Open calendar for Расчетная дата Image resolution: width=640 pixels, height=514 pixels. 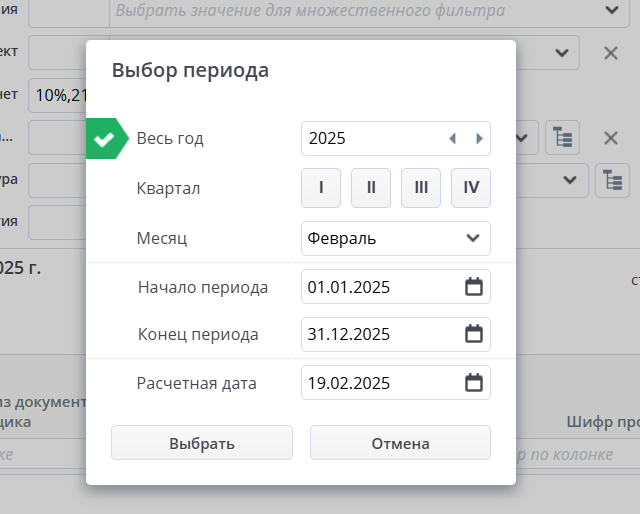coord(474,382)
